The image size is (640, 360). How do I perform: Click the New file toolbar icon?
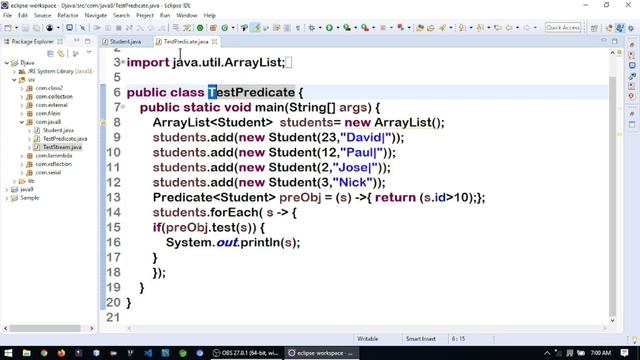click(8, 28)
